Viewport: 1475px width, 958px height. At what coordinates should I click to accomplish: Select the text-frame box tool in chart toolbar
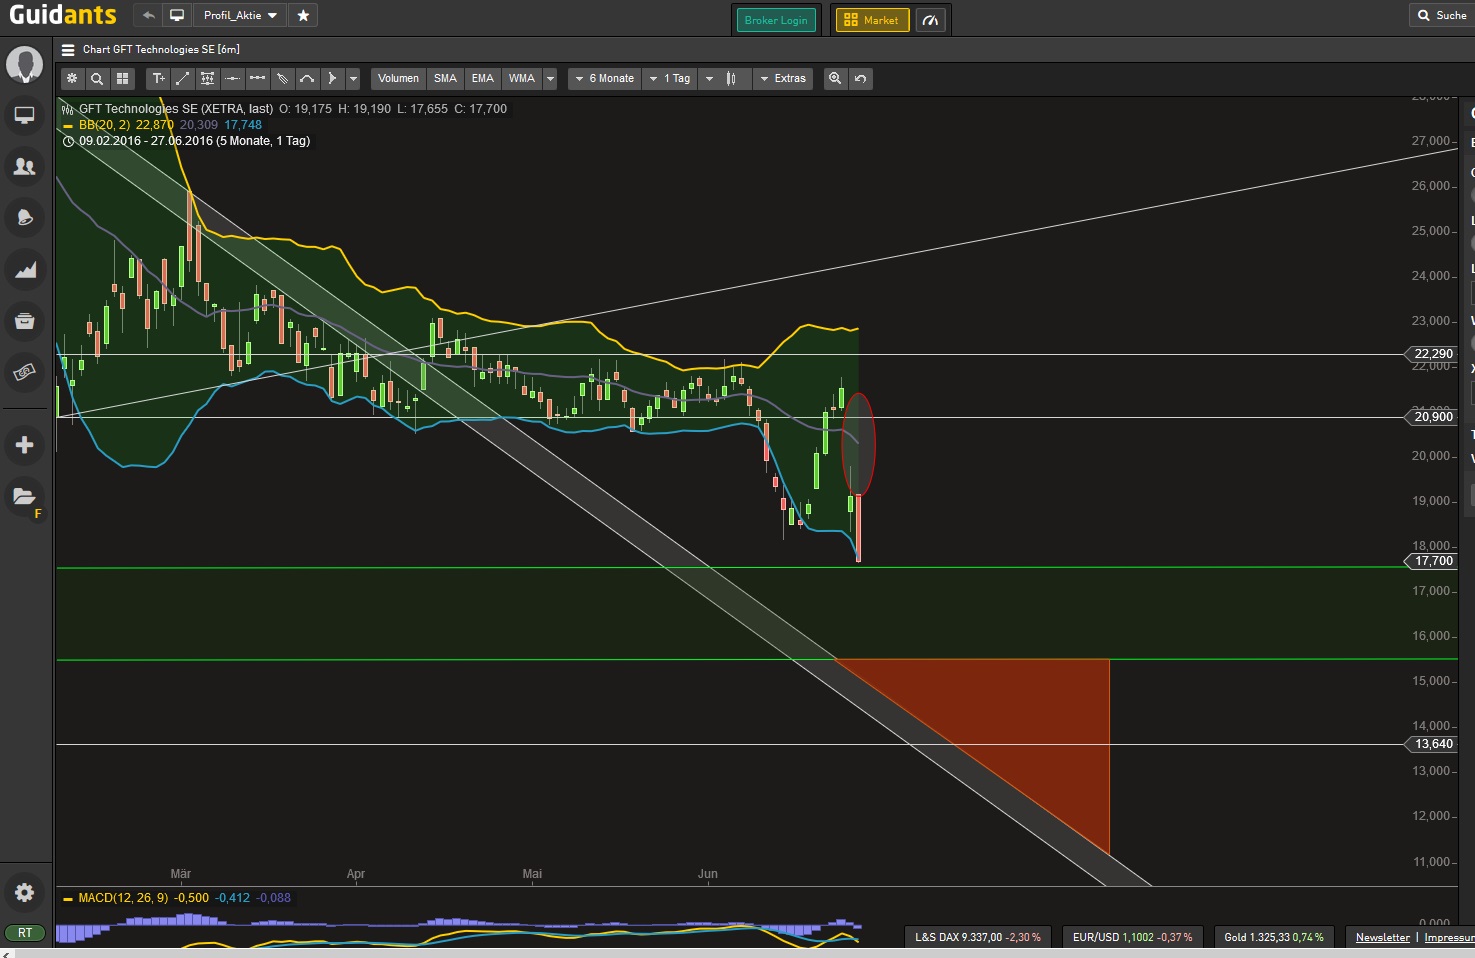coord(208,78)
